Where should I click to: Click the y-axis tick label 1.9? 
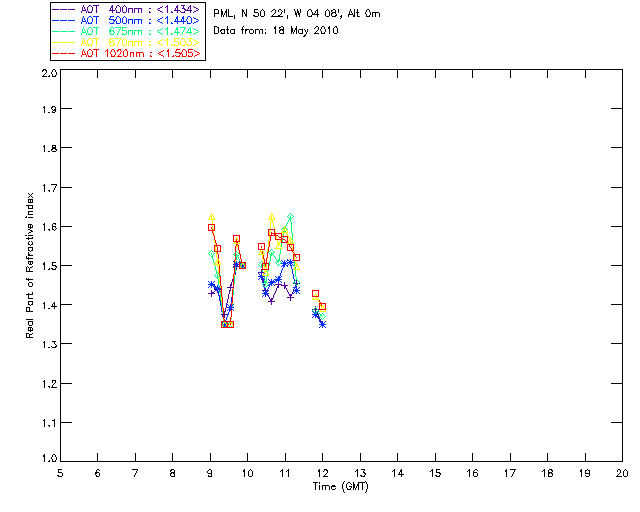[x=49, y=109]
